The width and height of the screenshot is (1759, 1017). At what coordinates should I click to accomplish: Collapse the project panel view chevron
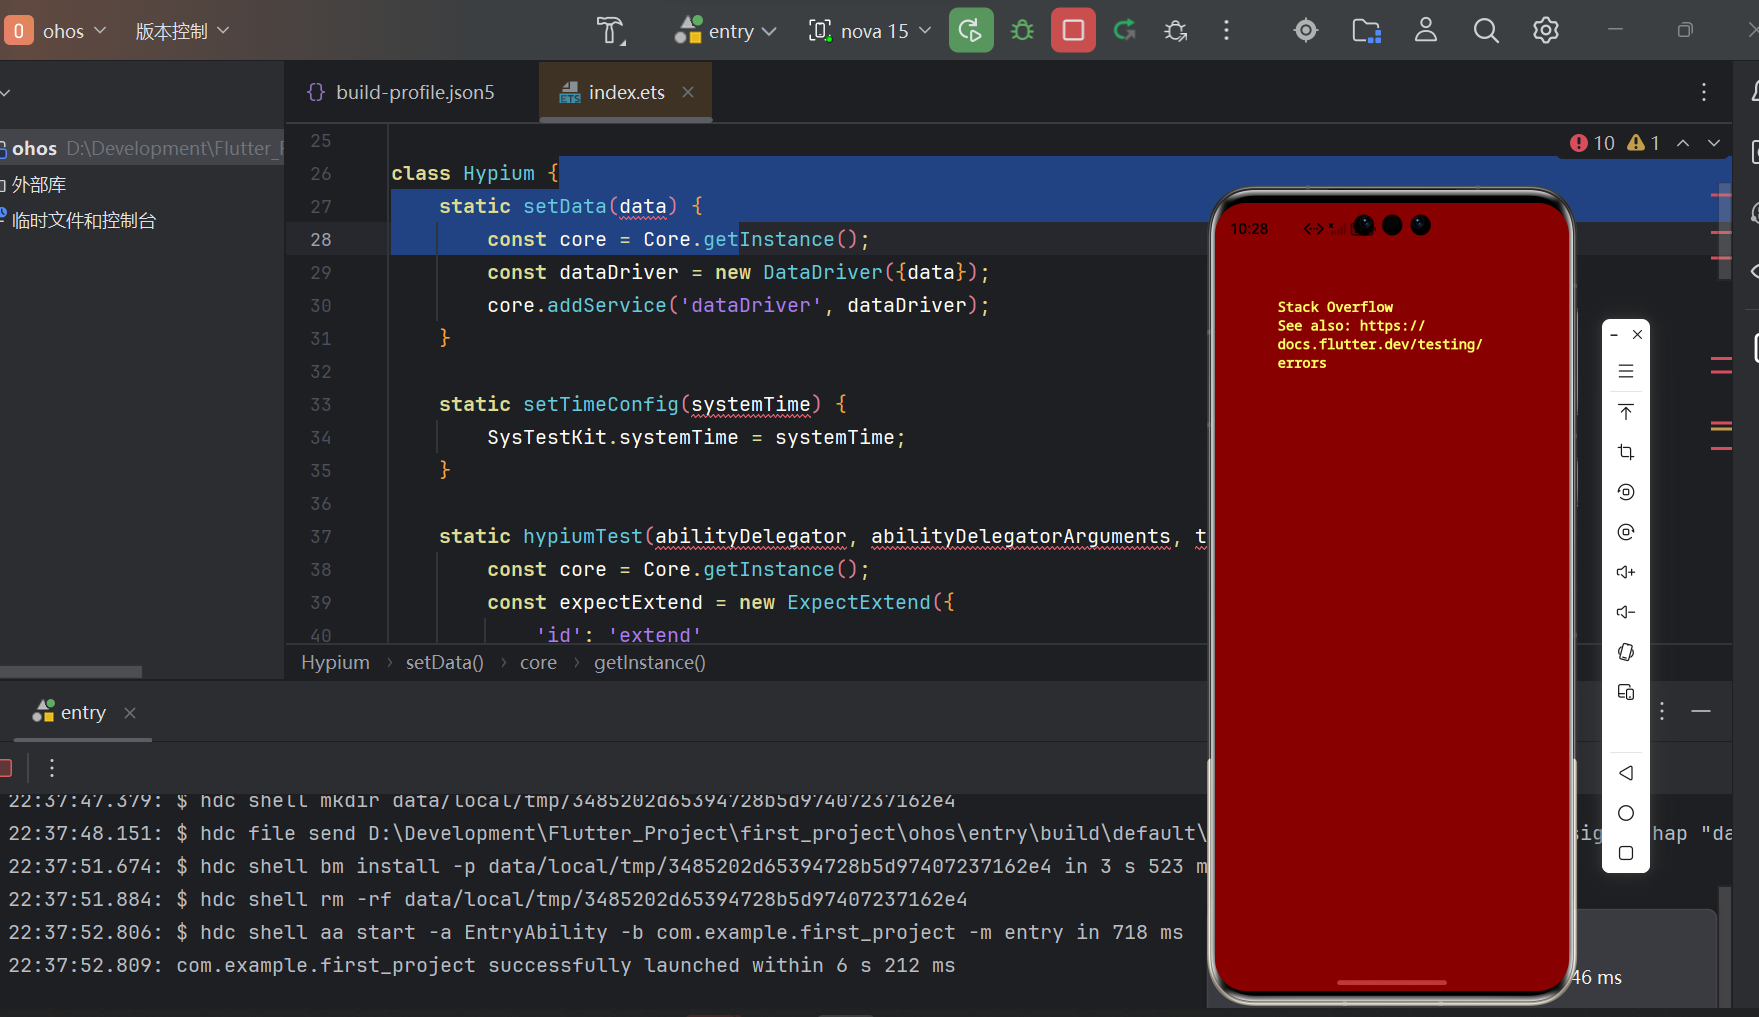tap(5, 93)
